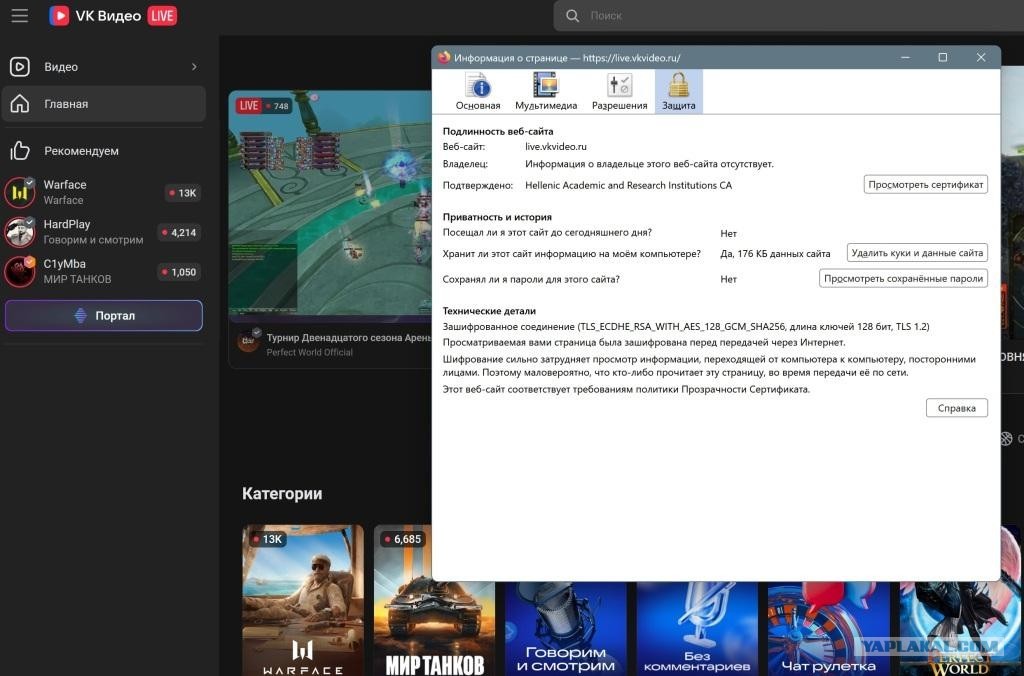This screenshot has height=676, width=1024.
Task: Click Hellenic Academic and Research Institutions CA
Action: pyautogui.click(x=628, y=185)
